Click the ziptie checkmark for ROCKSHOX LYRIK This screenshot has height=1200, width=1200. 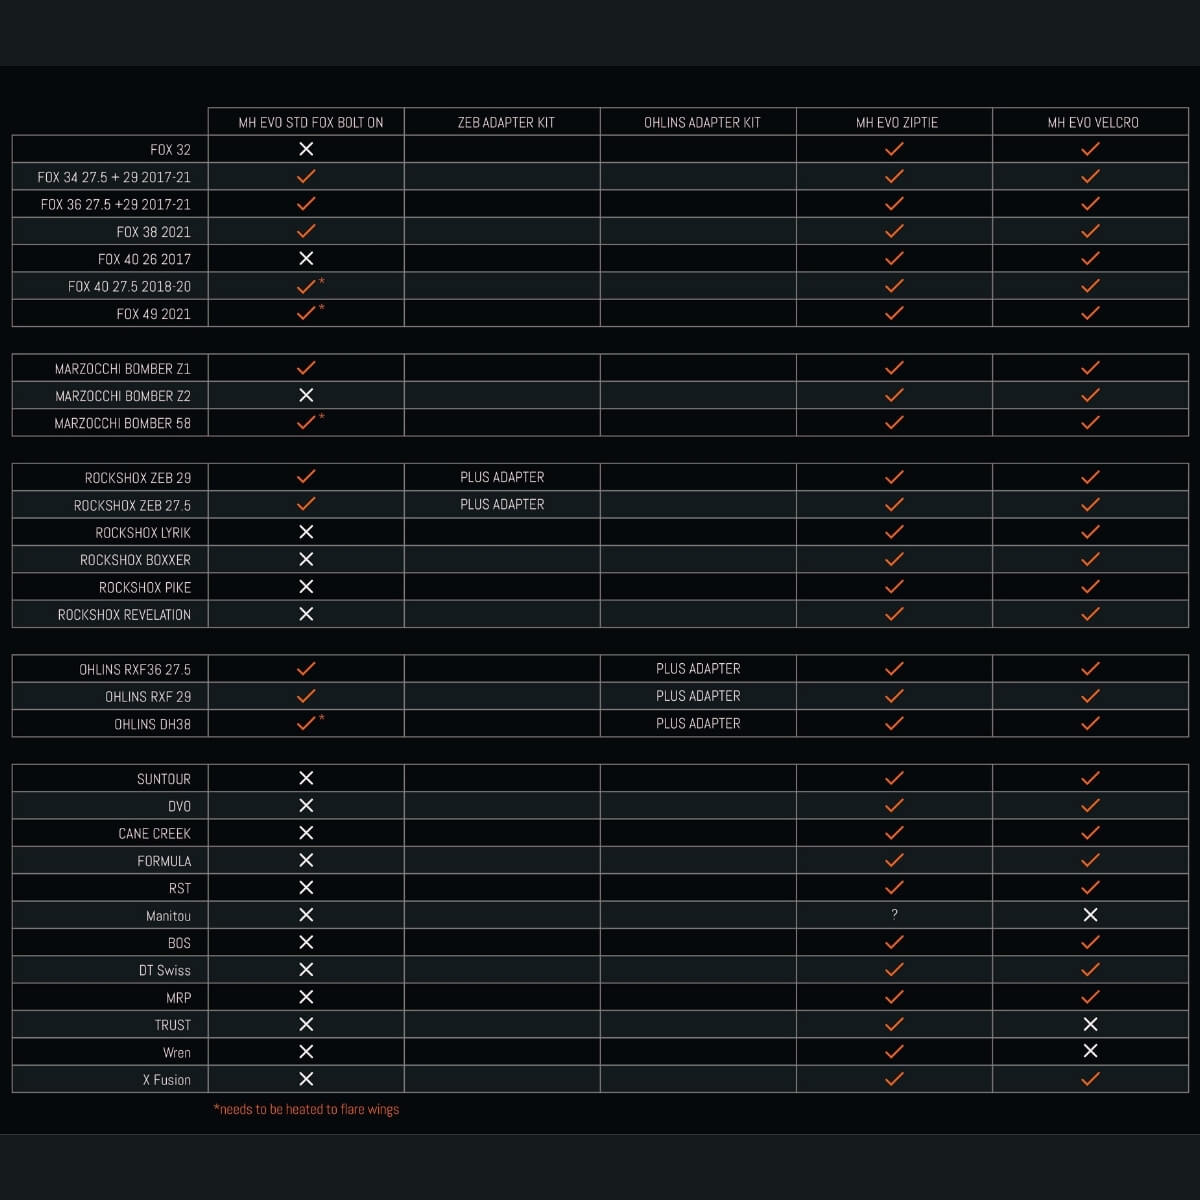894,532
